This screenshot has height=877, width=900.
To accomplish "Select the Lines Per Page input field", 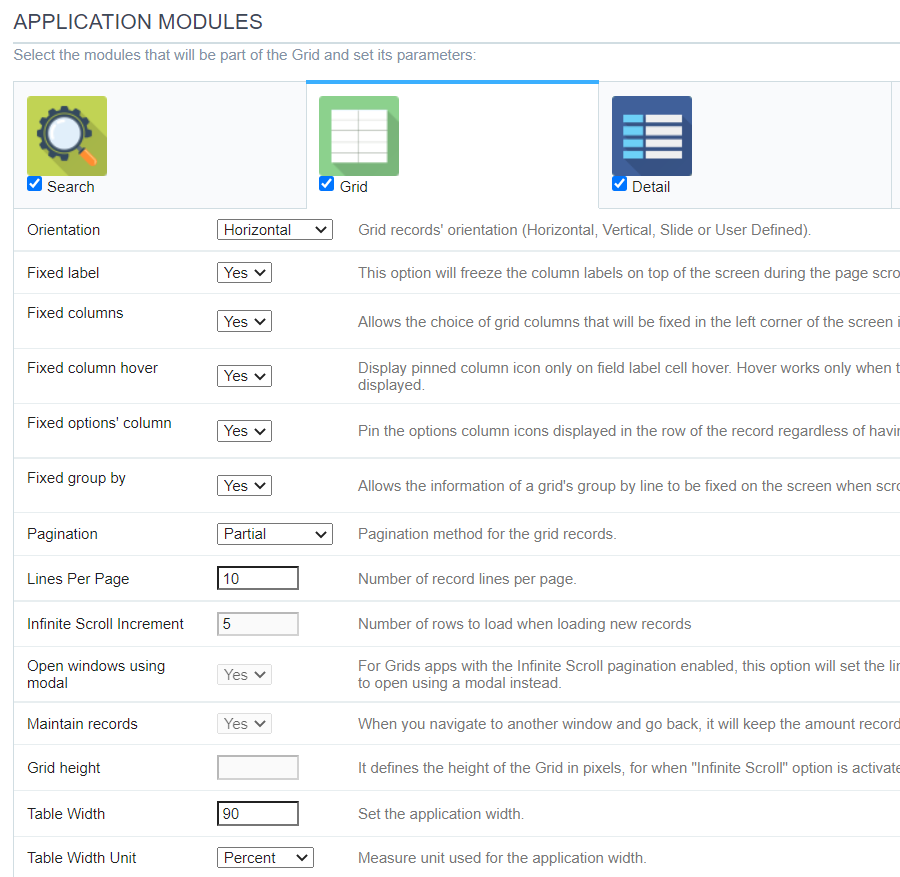I will pos(257,577).
